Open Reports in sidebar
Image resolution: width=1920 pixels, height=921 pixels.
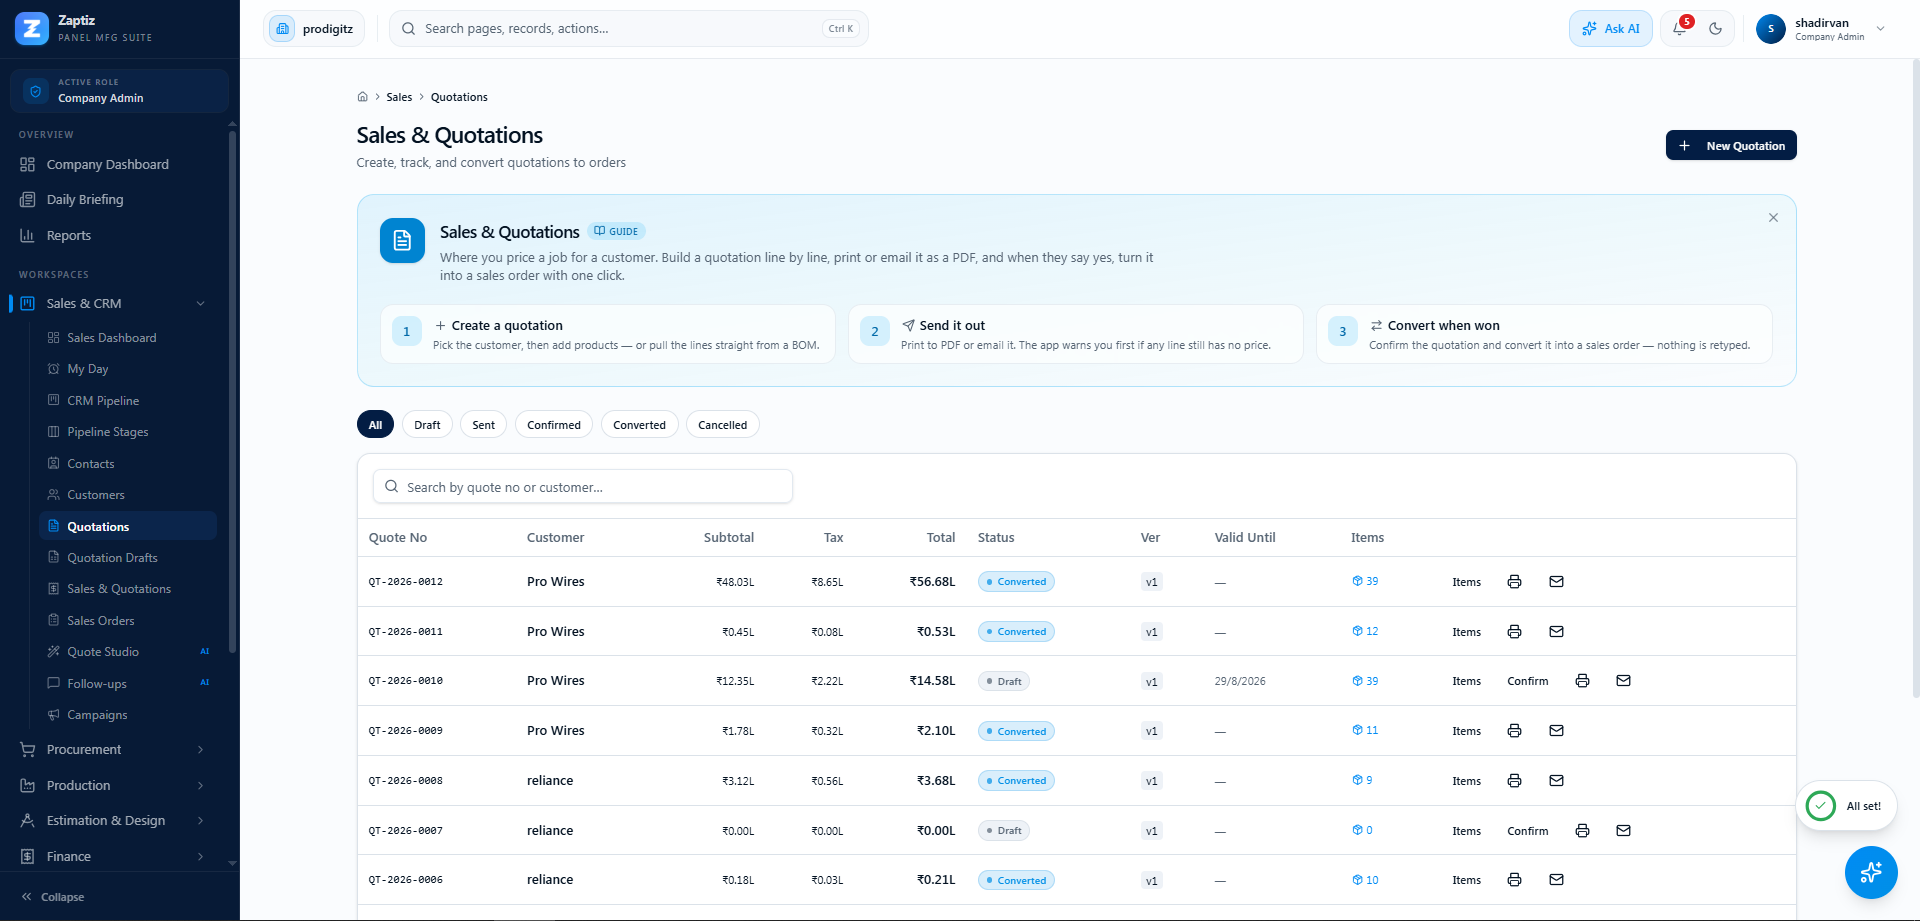(69, 236)
